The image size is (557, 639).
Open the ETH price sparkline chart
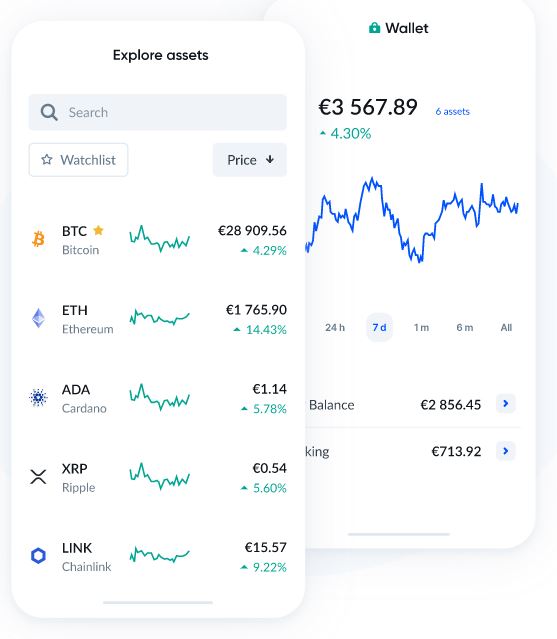click(160, 316)
